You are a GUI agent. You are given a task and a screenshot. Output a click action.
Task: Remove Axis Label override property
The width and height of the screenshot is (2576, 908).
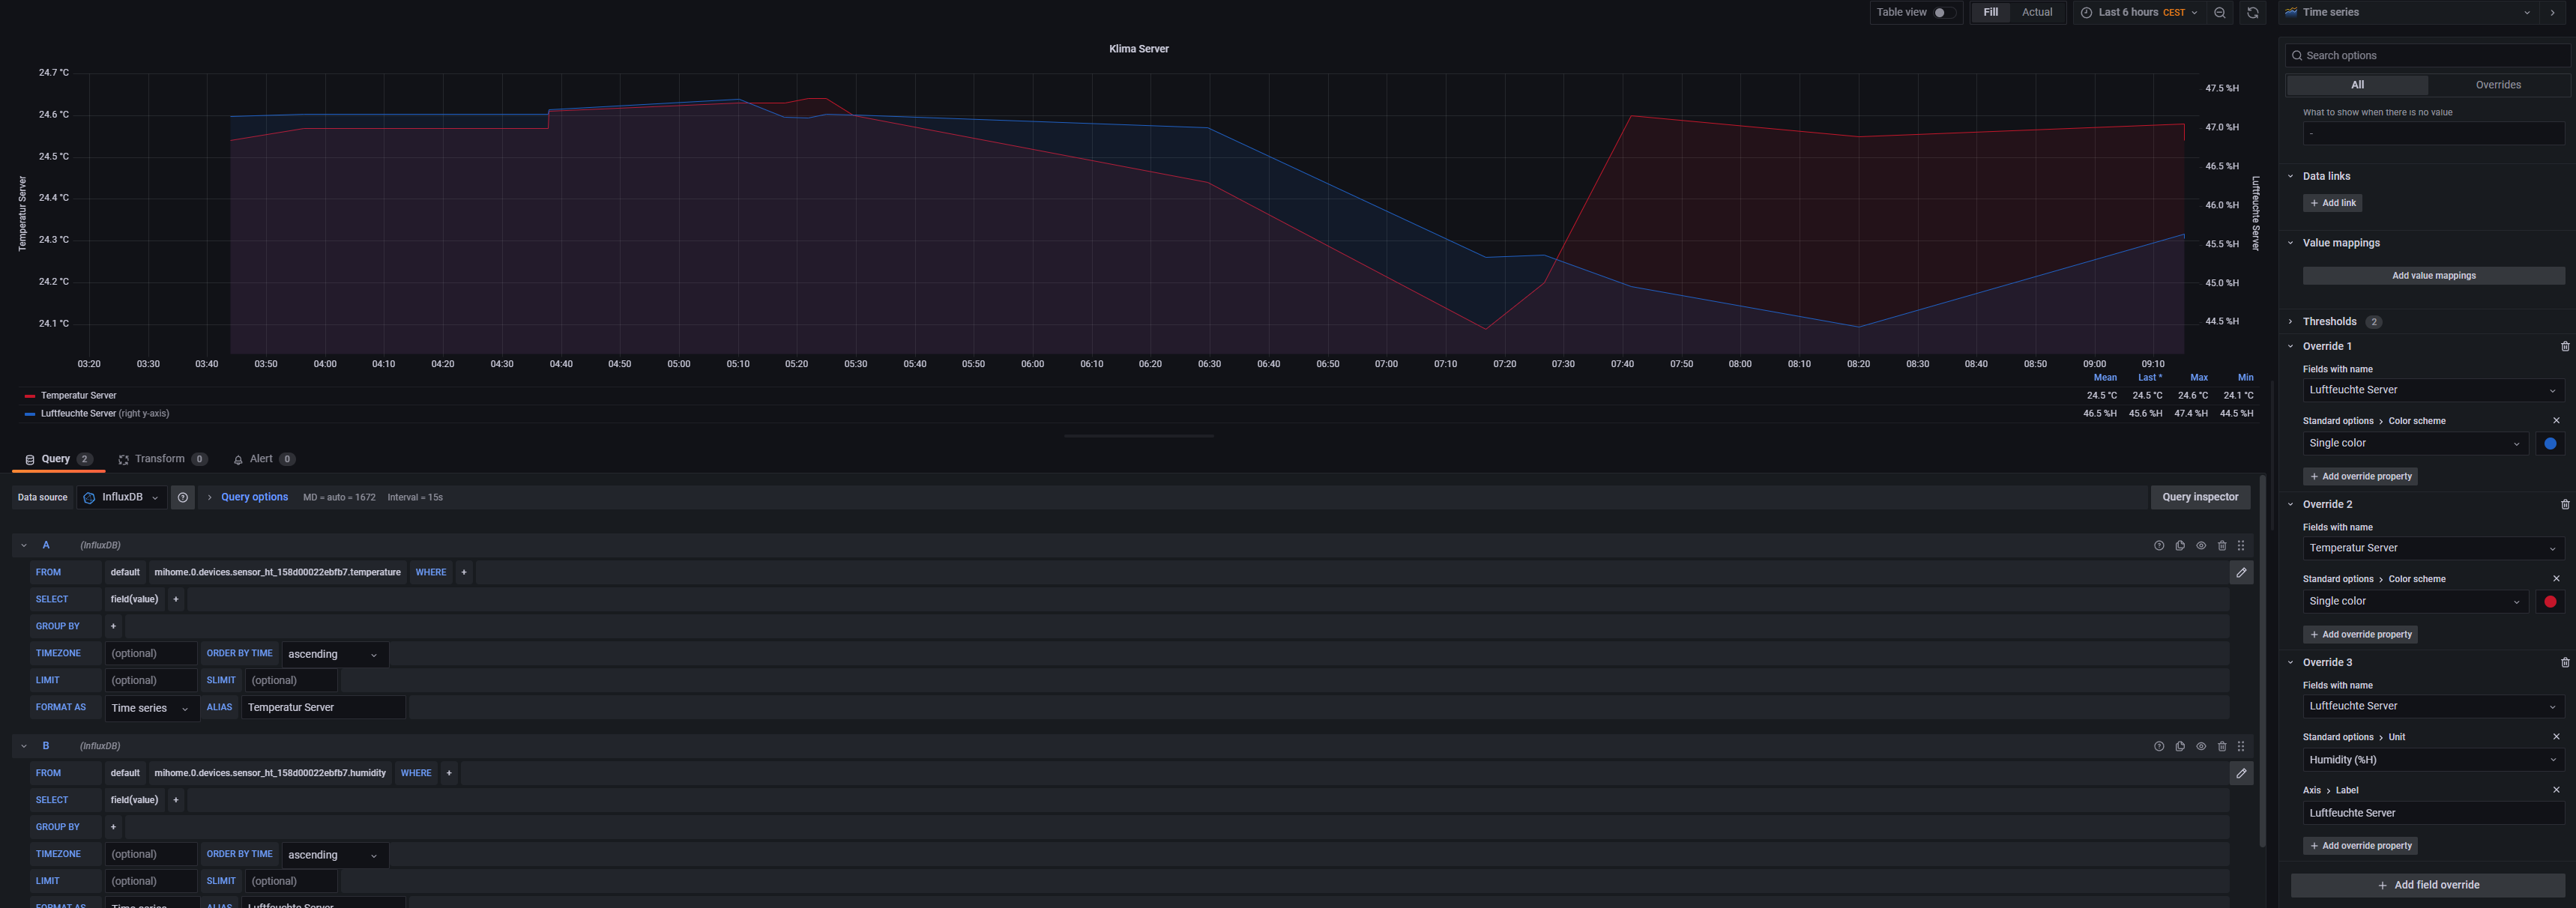tap(2556, 790)
